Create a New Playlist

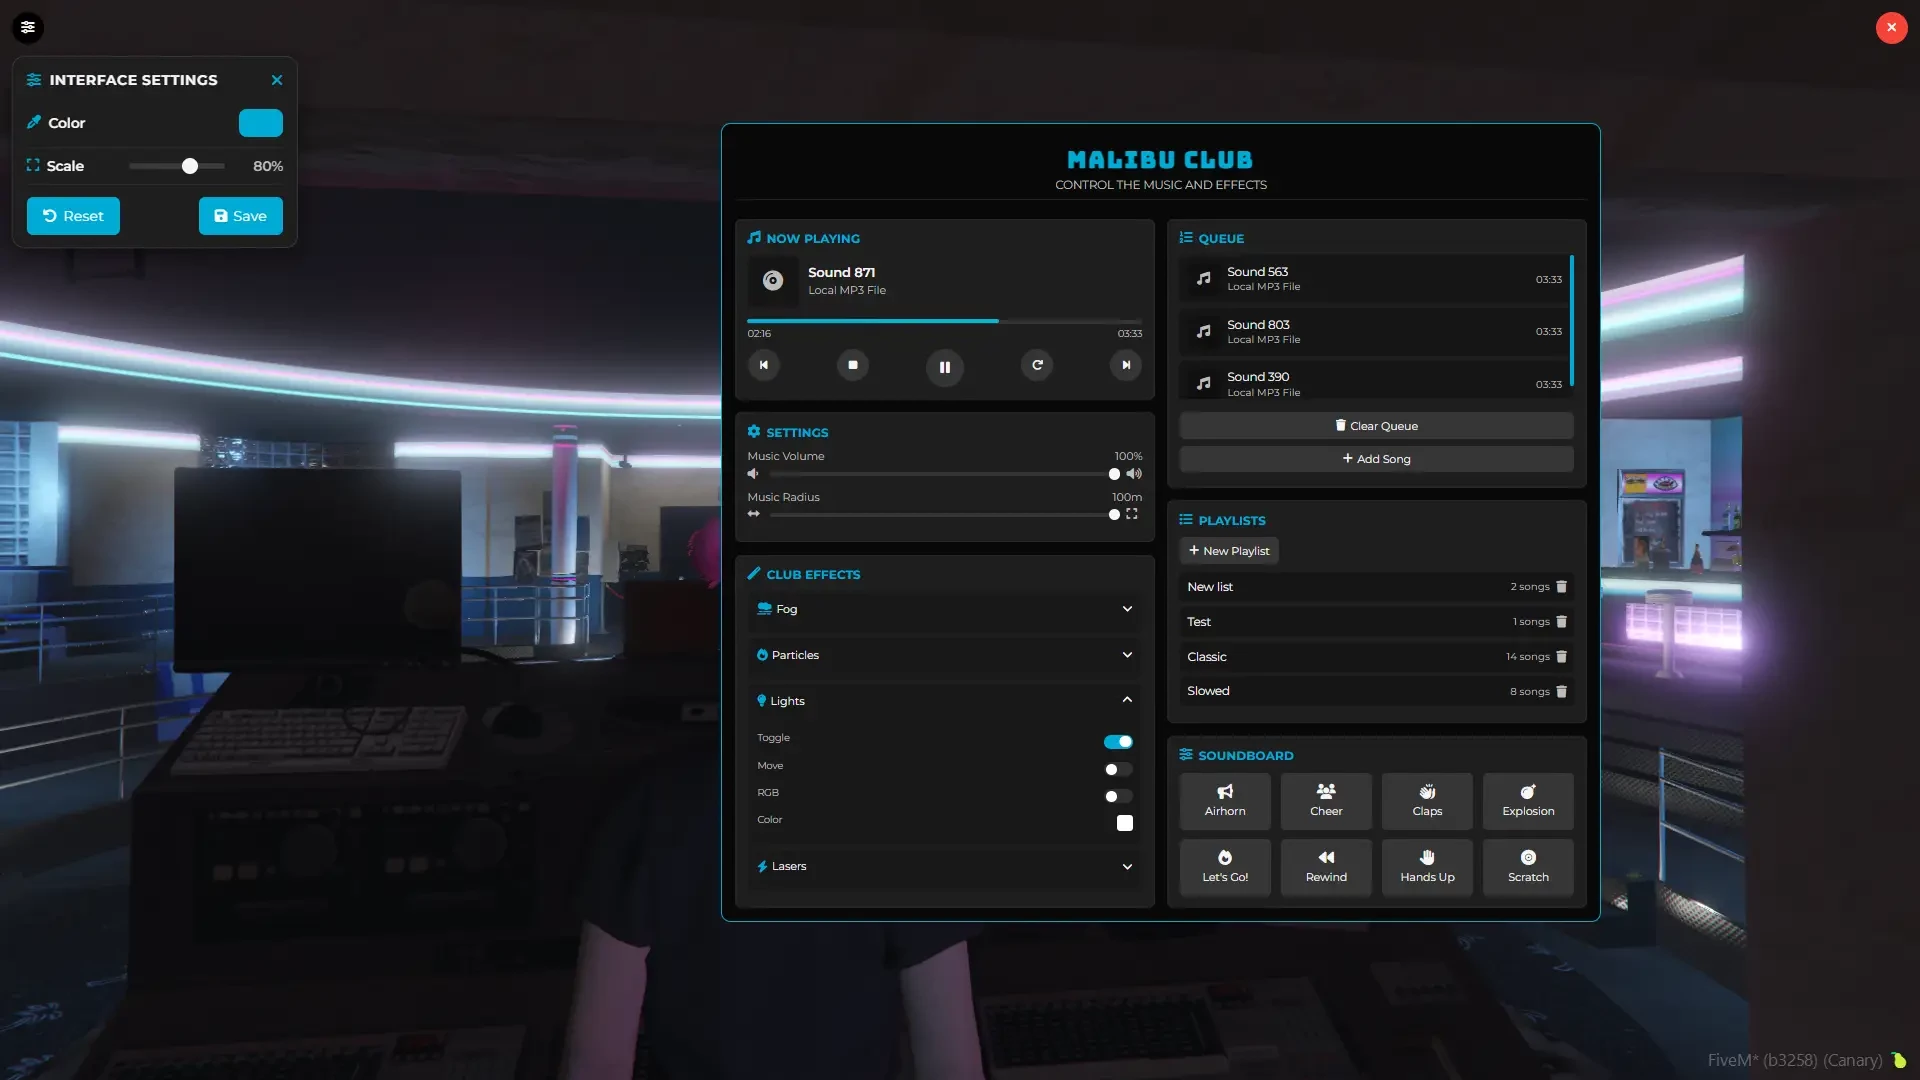[x=1229, y=551]
